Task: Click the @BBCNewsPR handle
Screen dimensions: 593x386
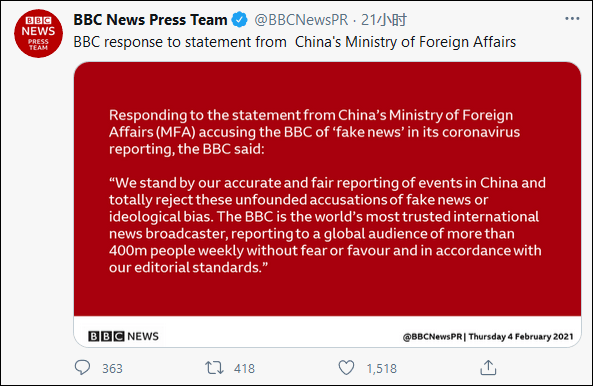Action: point(301,20)
